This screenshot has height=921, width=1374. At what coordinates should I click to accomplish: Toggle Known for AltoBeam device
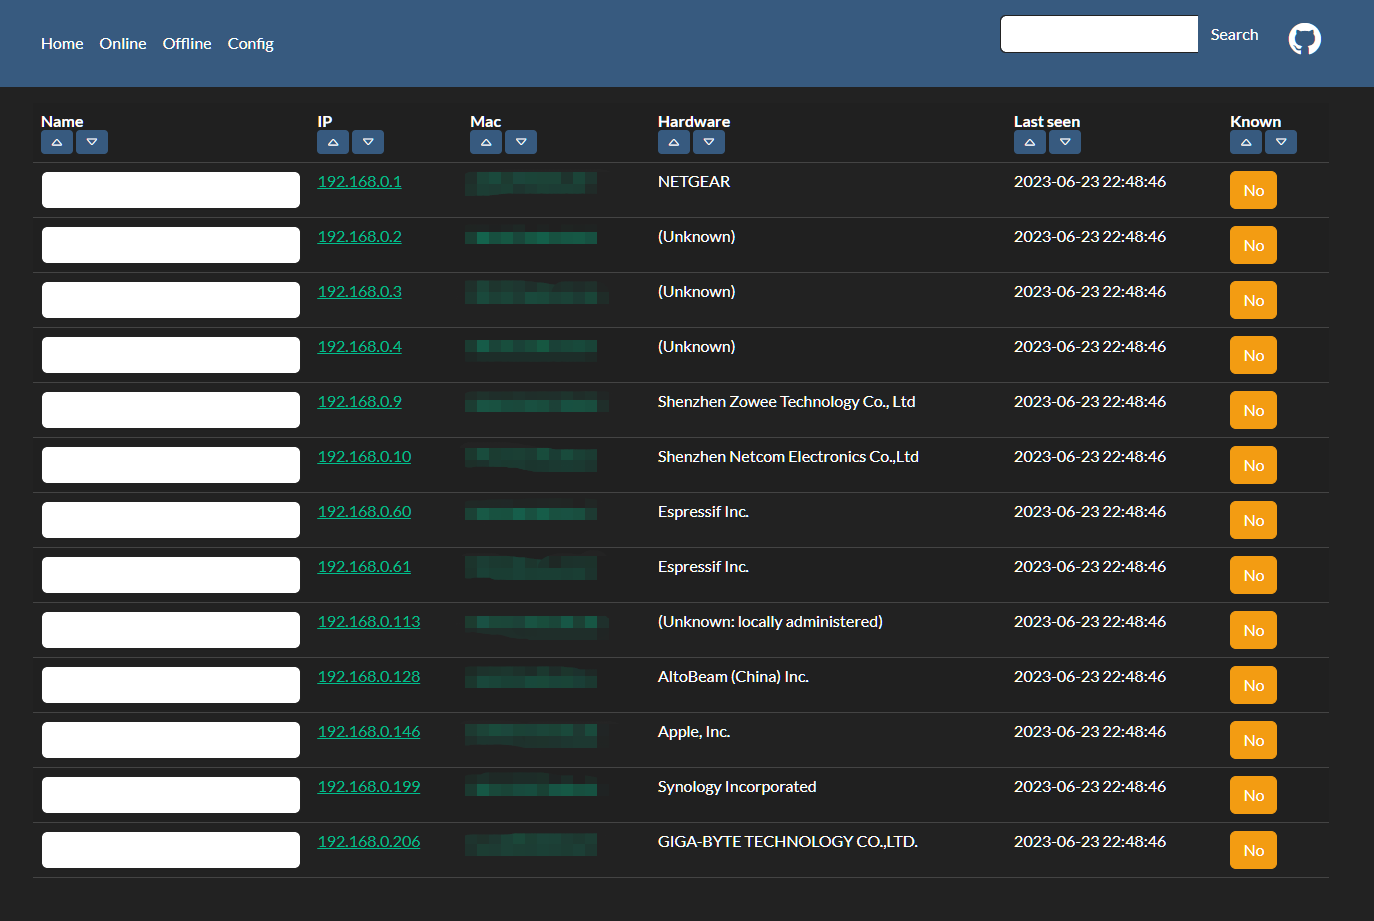1253,685
